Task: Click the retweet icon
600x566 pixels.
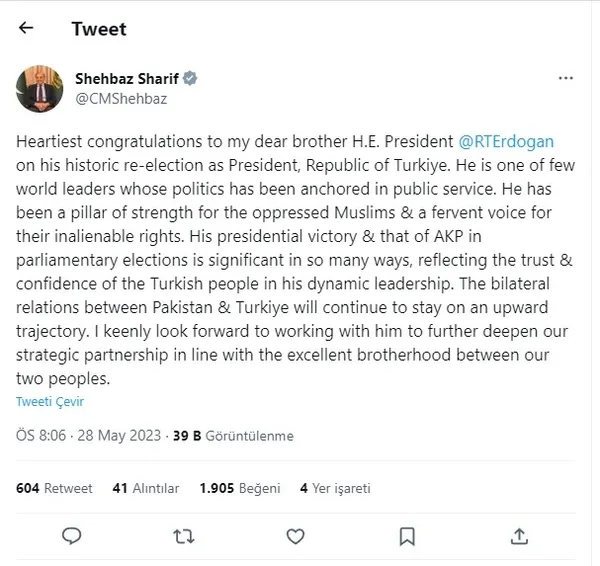Action: [x=184, y=536]
